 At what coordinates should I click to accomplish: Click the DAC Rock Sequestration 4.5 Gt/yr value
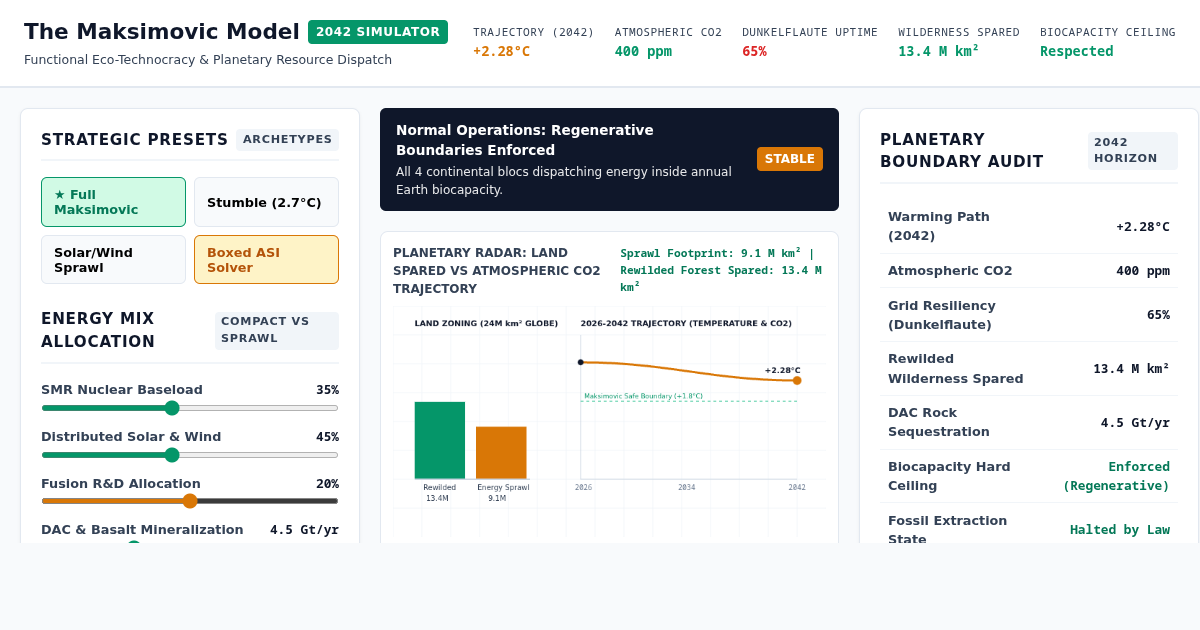[x=1135, y=422]
